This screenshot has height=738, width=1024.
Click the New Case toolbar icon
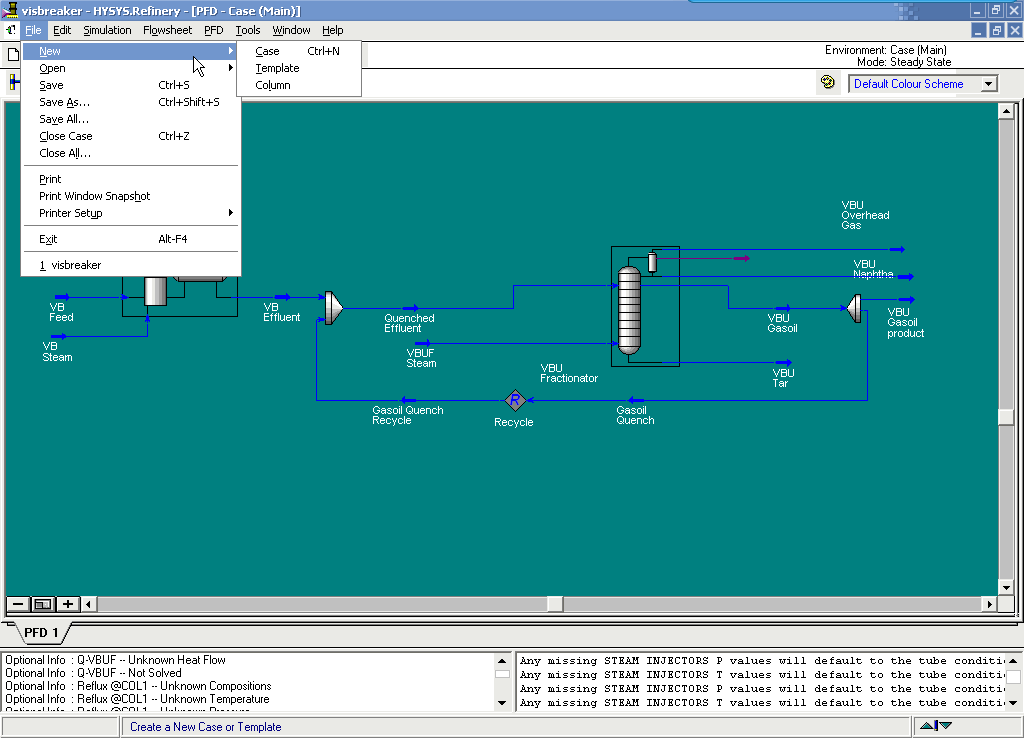tap(12, 54)
